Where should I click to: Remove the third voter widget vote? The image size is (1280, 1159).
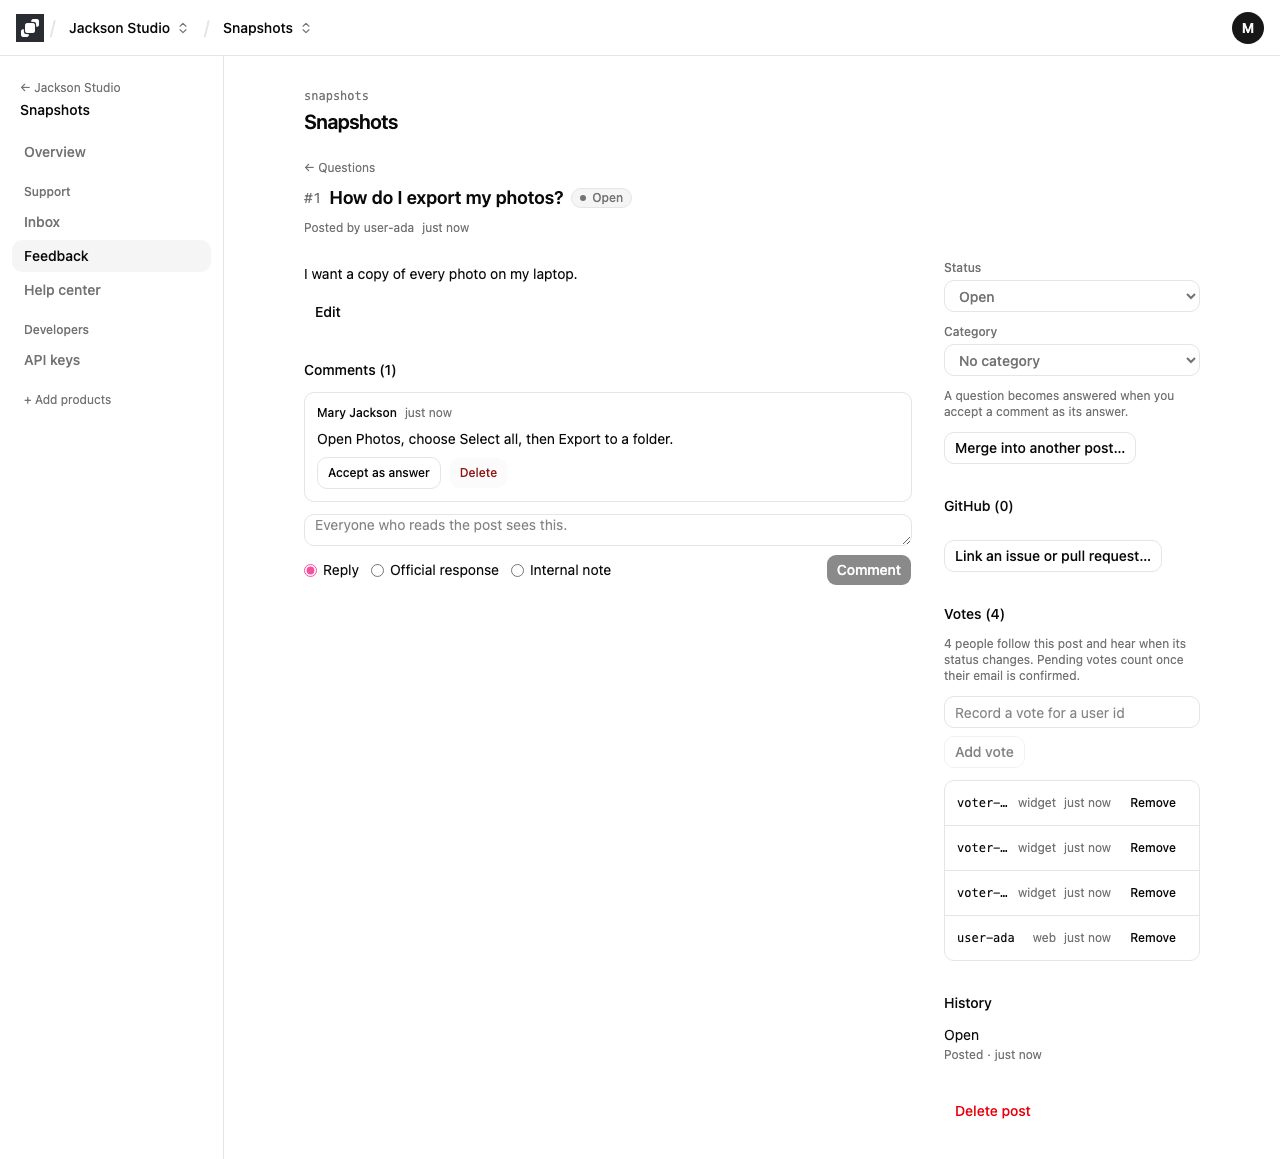pyautogui.click(x=1153, y=893)
